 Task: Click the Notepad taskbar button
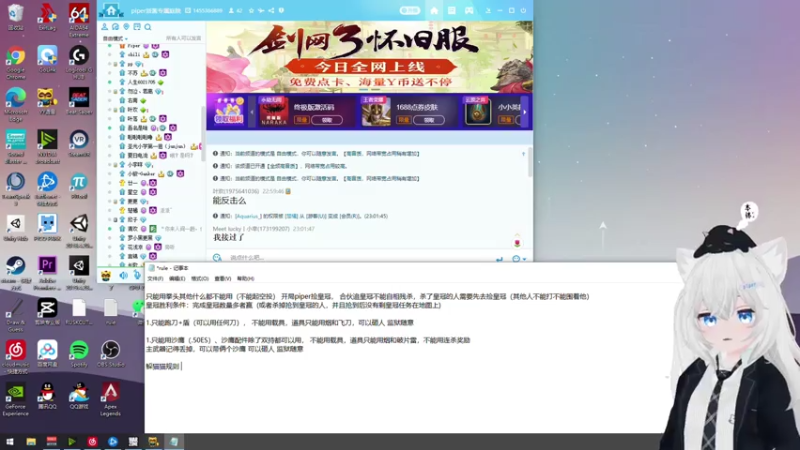(174, 441)
